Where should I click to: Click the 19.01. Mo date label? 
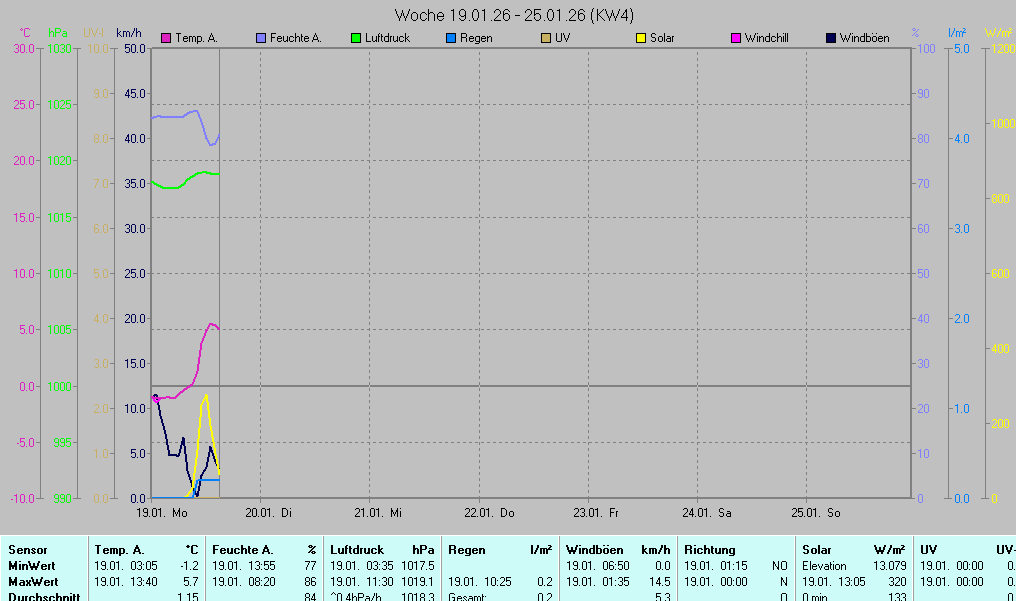(x=161, y=513)
